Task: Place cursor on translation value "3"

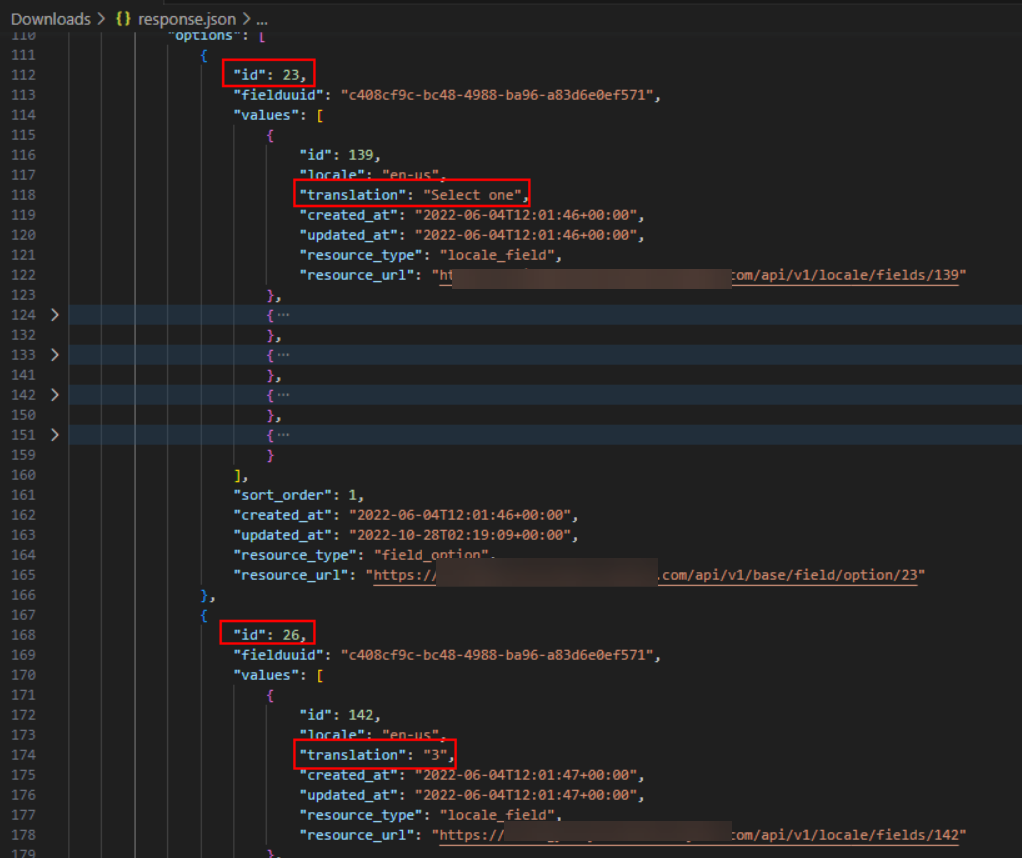Action: tap(439, 755)
